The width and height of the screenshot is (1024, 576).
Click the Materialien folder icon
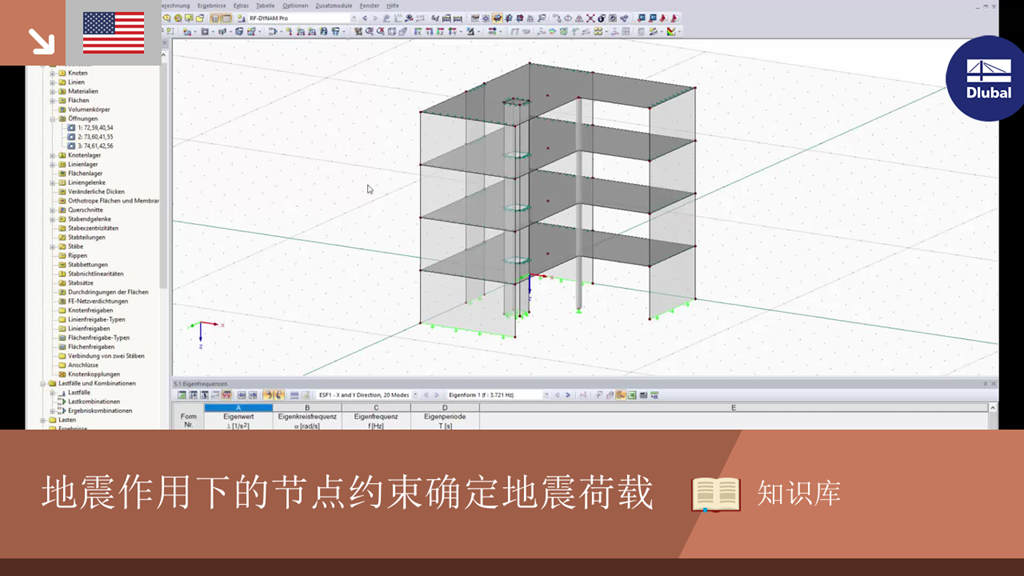[x=63, y=91]
